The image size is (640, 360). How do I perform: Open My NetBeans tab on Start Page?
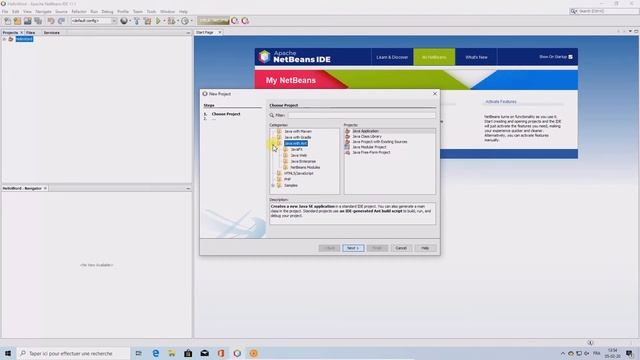434,57
